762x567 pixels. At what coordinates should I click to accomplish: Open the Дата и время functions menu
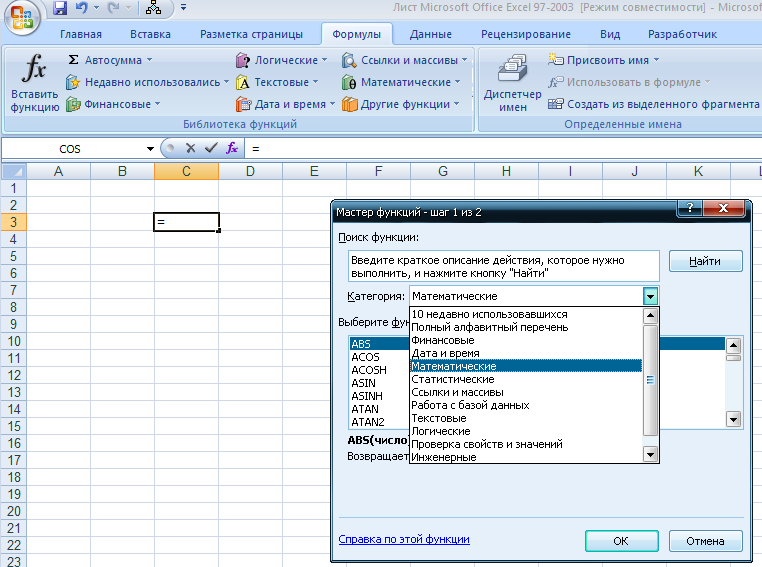[285, 104]
